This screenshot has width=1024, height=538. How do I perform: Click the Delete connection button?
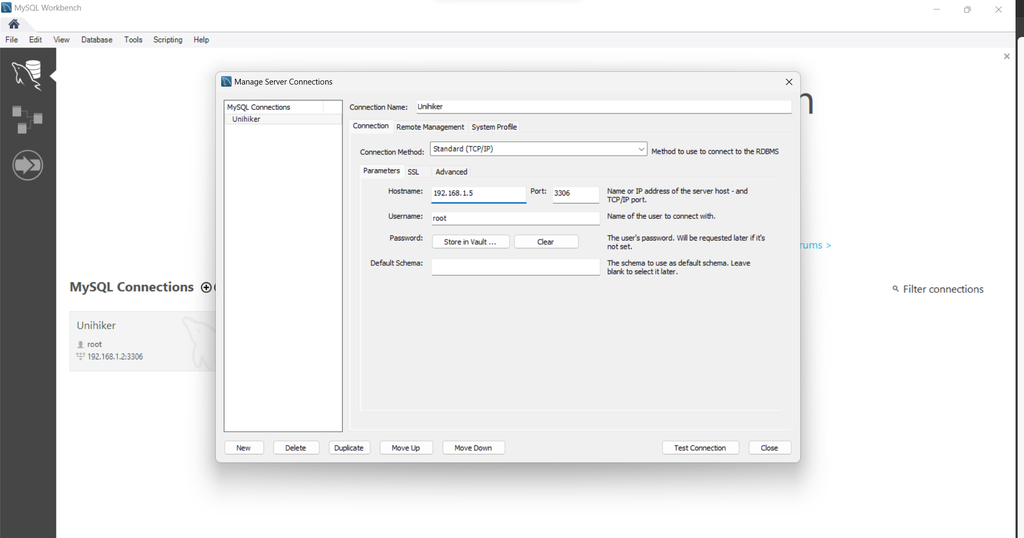(x=296, y=448)
